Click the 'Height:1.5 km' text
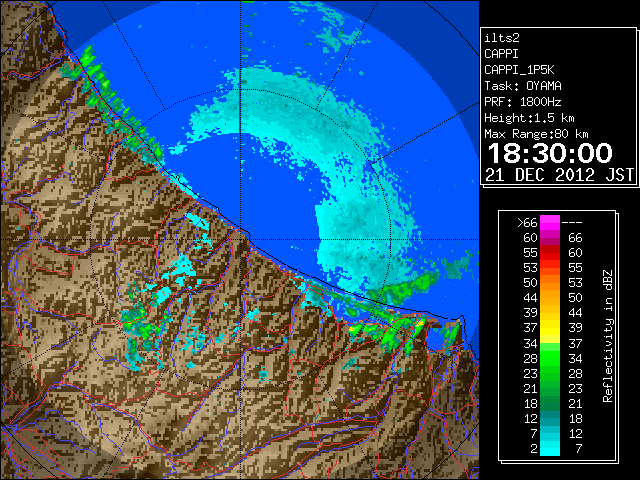Viewport: 640px width, 480px height. pyautogui.click(x=529, y=118)
